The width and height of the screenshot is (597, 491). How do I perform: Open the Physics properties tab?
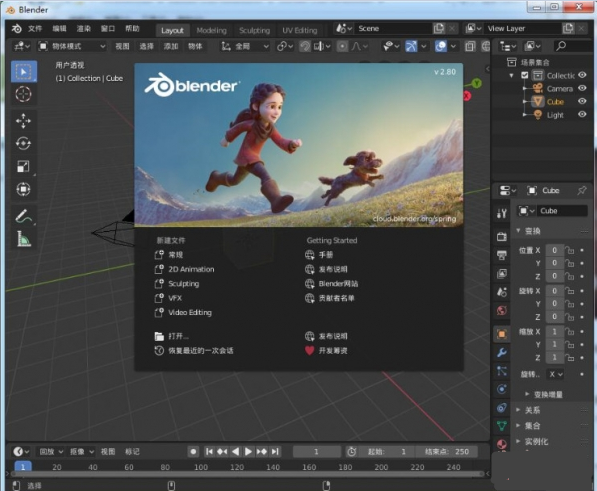point(502,389)
